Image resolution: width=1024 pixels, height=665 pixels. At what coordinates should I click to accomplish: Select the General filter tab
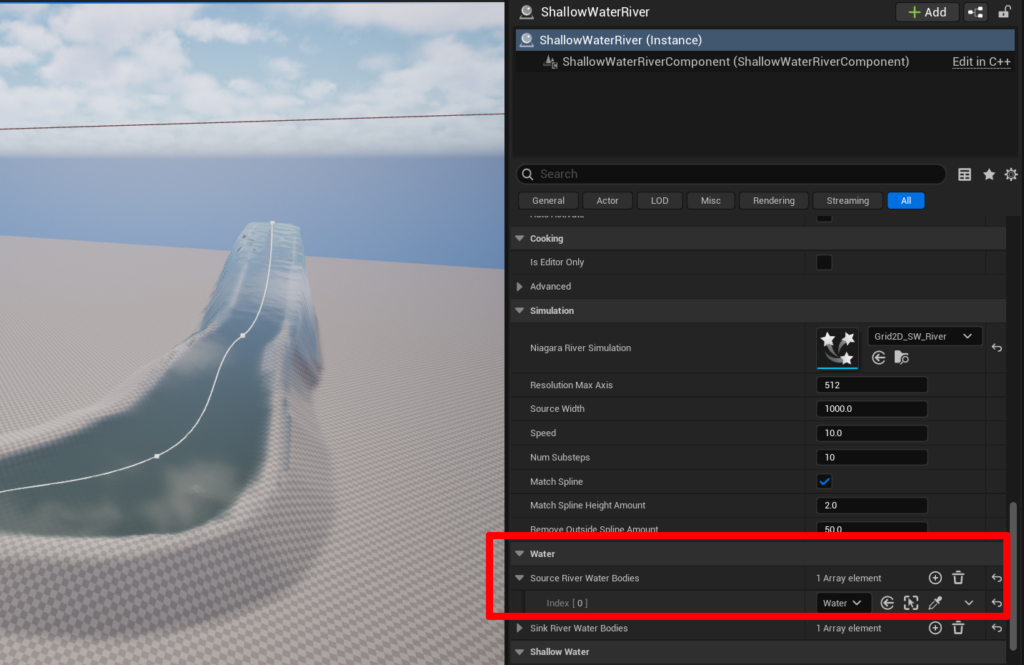pos(548,201)
